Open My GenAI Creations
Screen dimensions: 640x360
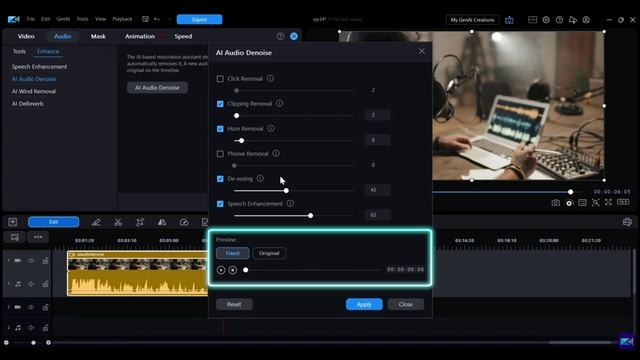coord(472,20)
